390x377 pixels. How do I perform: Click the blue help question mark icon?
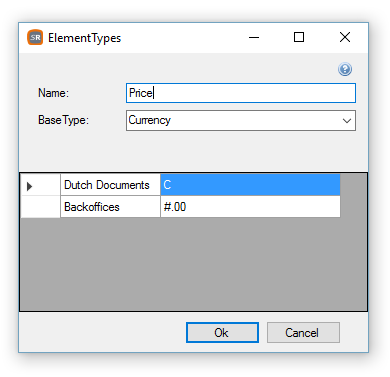345,69
